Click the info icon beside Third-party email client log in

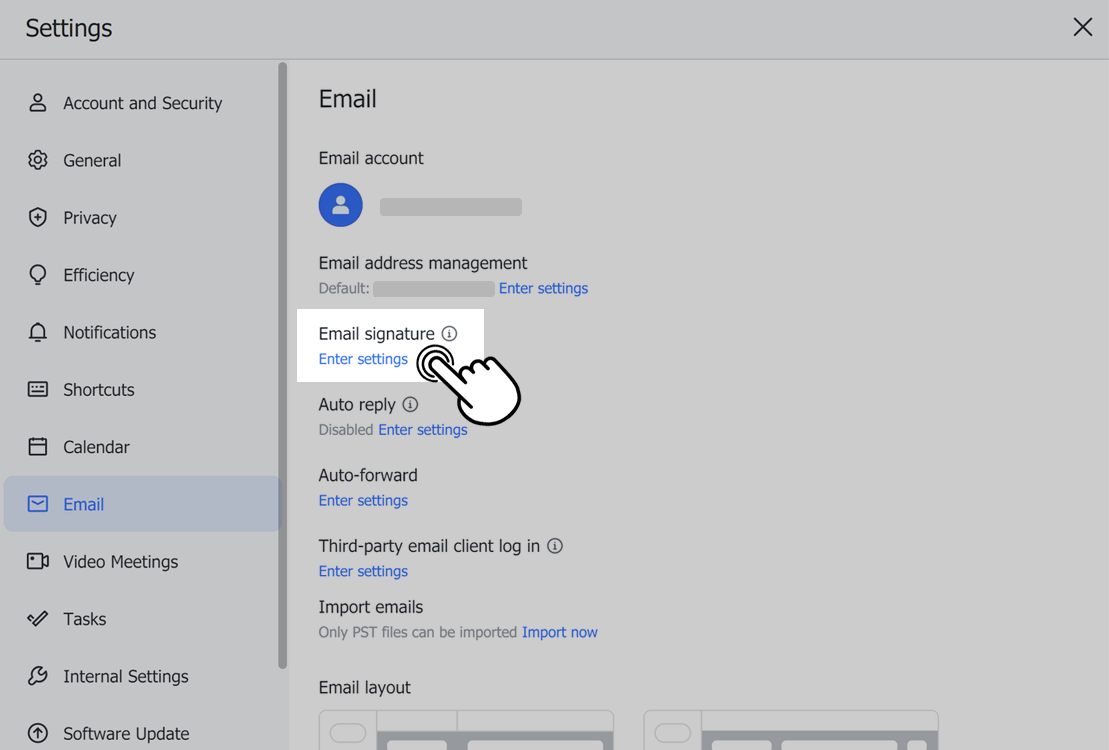(555, 546)
